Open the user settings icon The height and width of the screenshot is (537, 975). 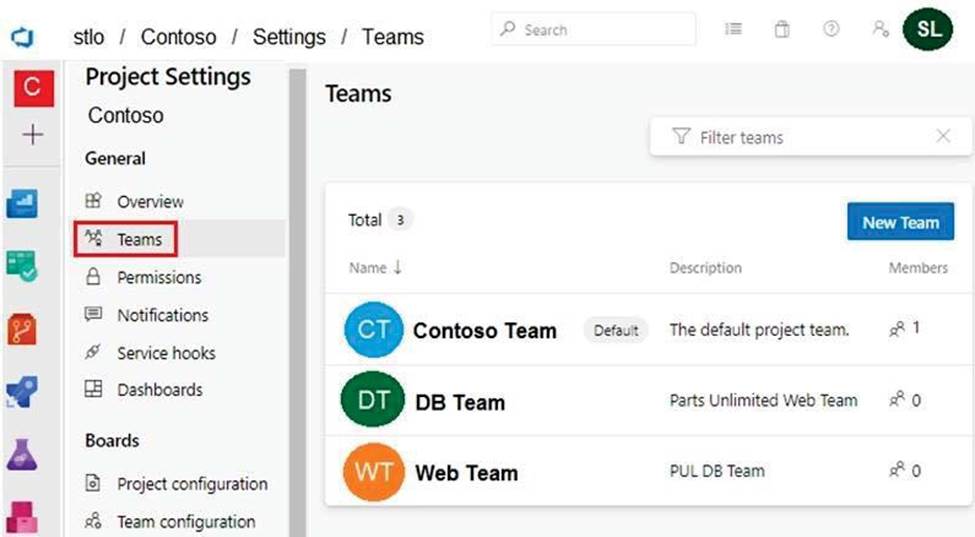880,29
